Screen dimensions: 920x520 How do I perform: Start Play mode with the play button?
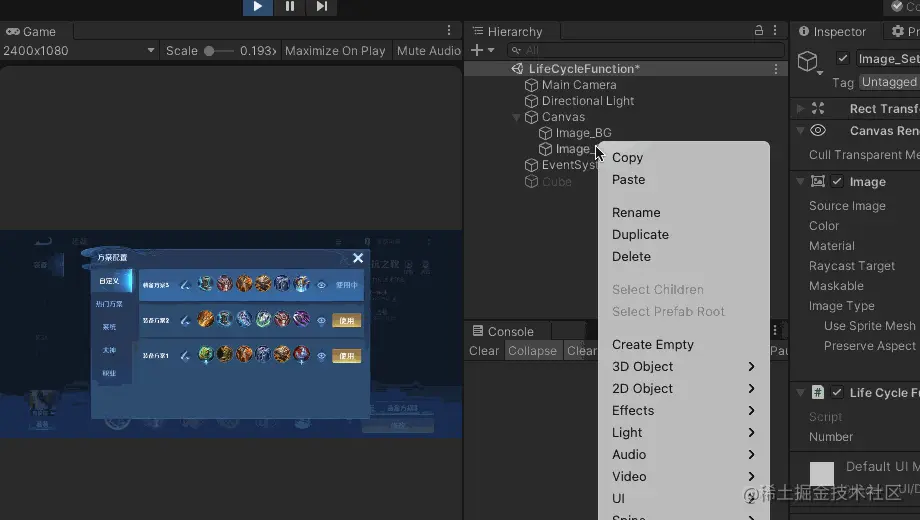click(x=258, y=6)
